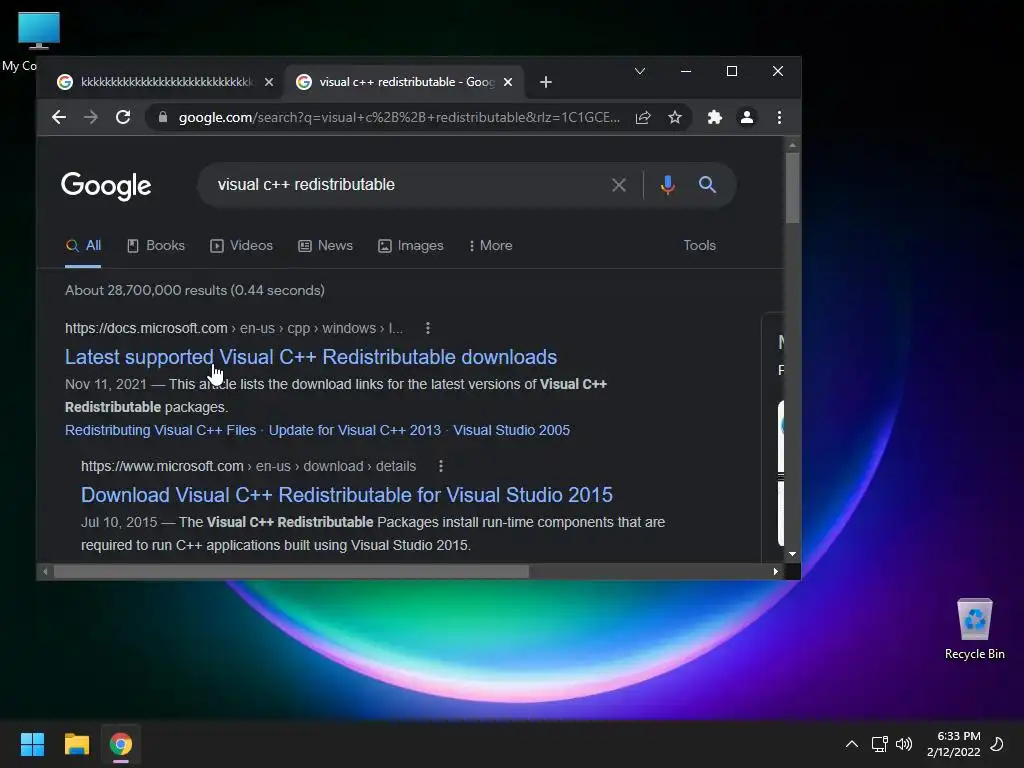Image resolution: width=1024 pixels, height=768 pixels.
Task: Expand the More search categories menu
Action: point(490,246)
